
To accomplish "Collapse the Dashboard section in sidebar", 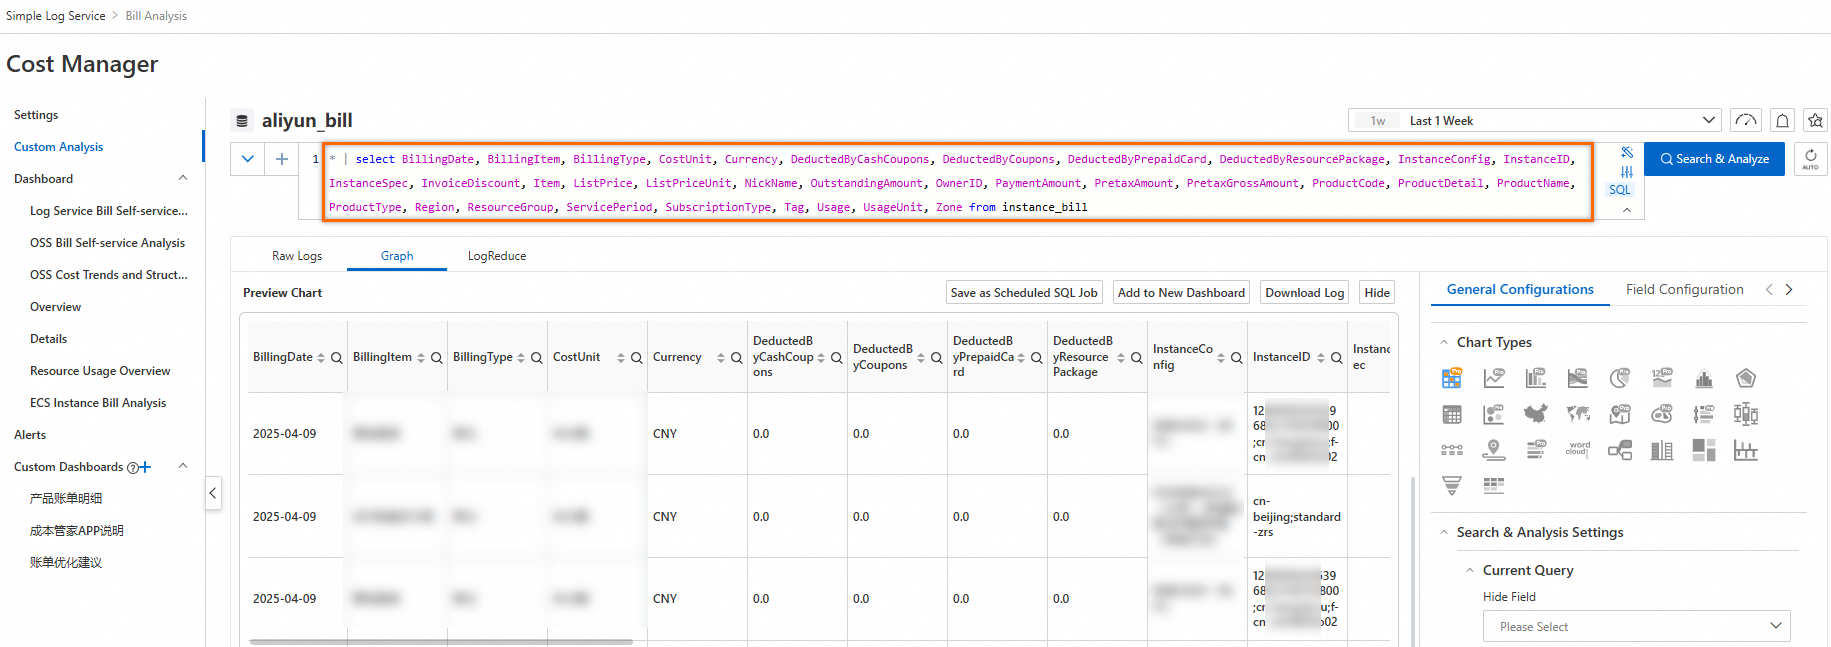I will click(183, 178).
